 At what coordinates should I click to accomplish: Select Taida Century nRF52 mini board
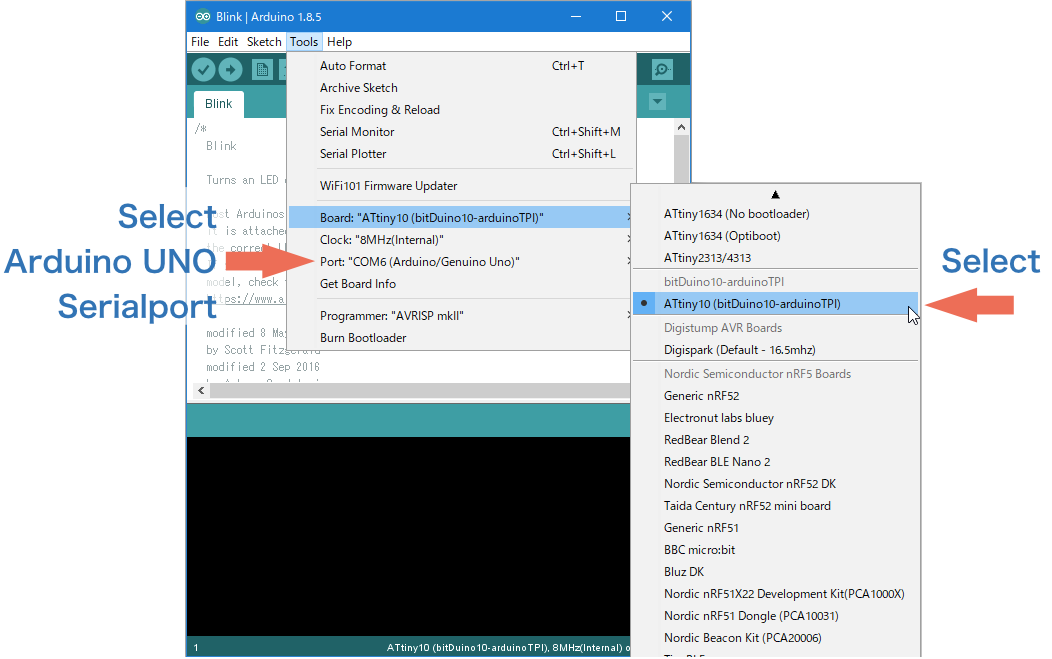pyautogui.click(x=776, y=506)
